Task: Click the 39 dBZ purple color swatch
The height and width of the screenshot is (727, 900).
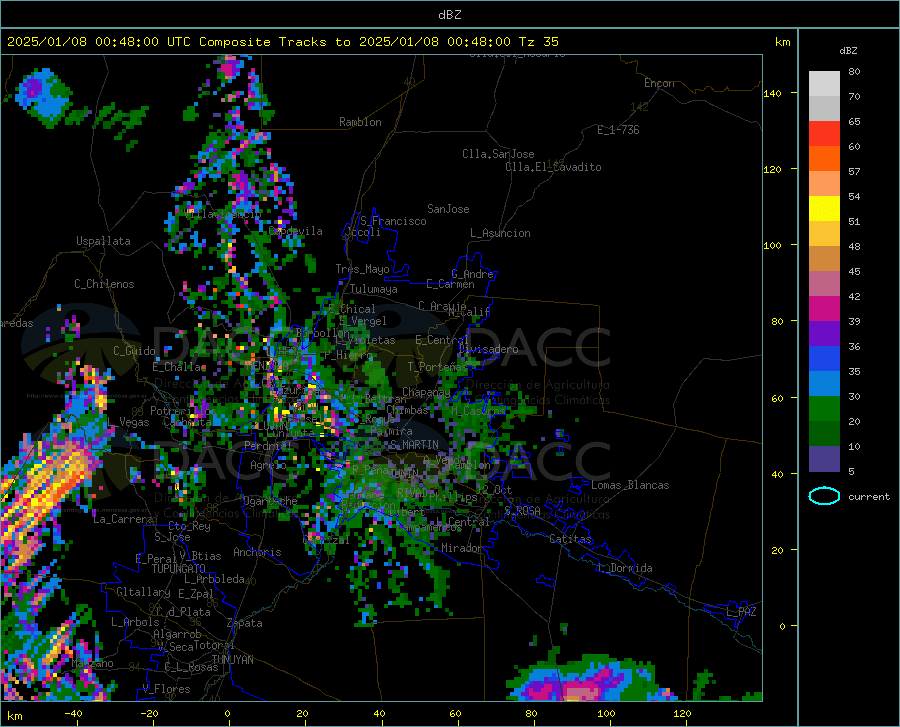Action: click(x=824, y=333)
